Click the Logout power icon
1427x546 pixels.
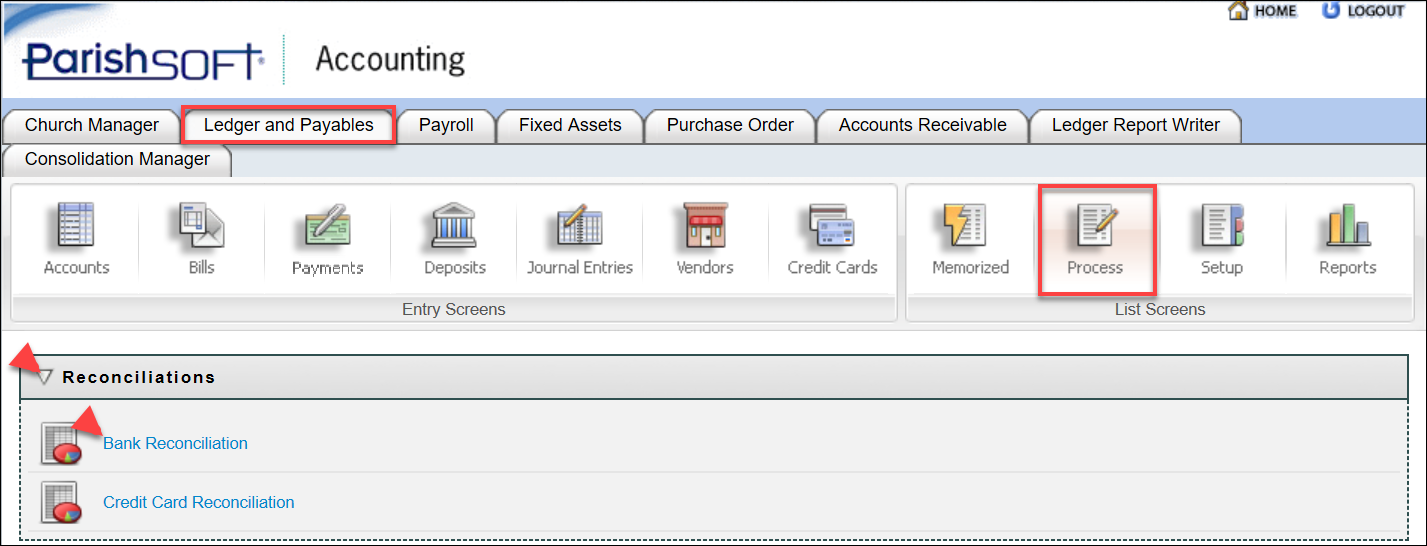(x=1330, y=10)
